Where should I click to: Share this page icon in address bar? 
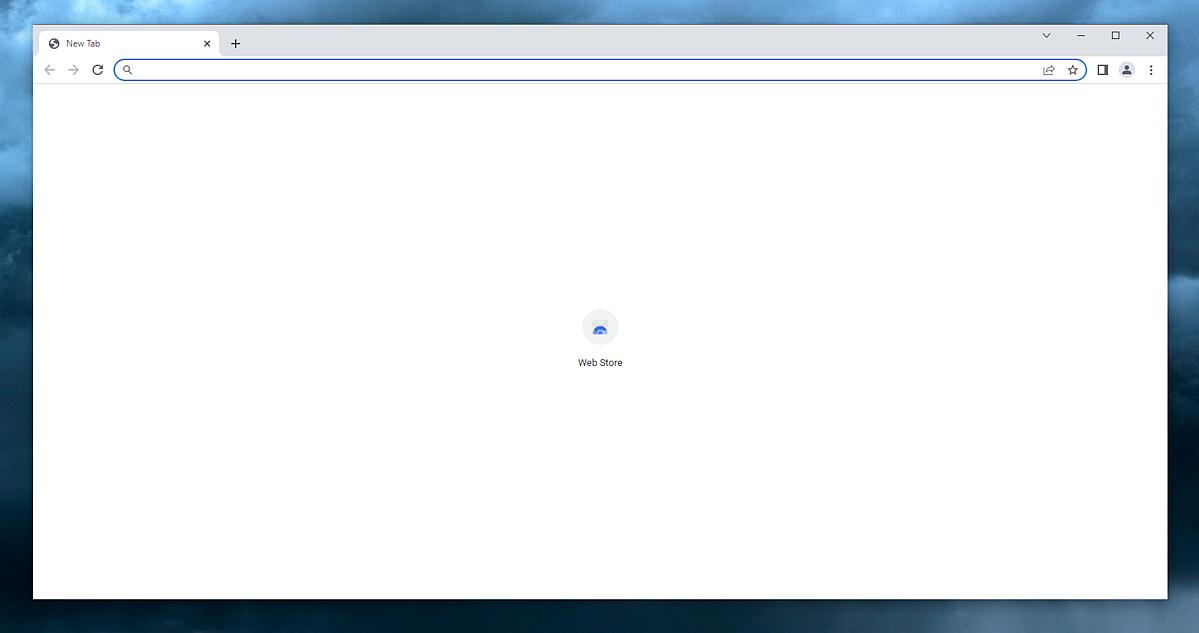(x=1048, y=70)
